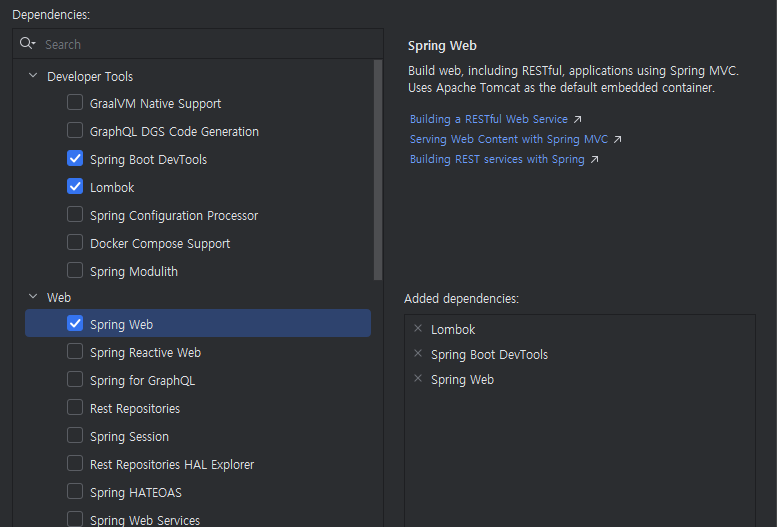This screenshot has width=777, height=527.
Task: Check Docker Compose Support
Action: click(75, 242)
